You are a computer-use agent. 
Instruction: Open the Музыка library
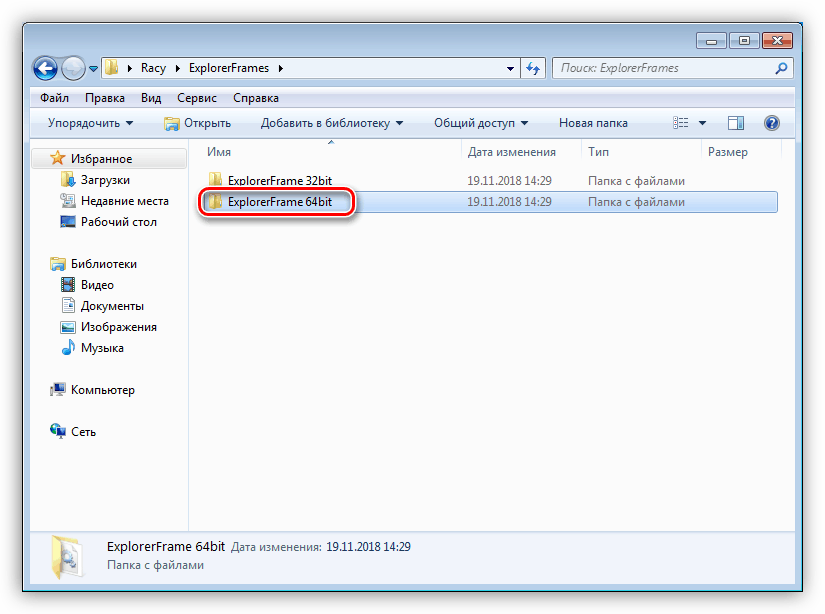tap(102, 348)
